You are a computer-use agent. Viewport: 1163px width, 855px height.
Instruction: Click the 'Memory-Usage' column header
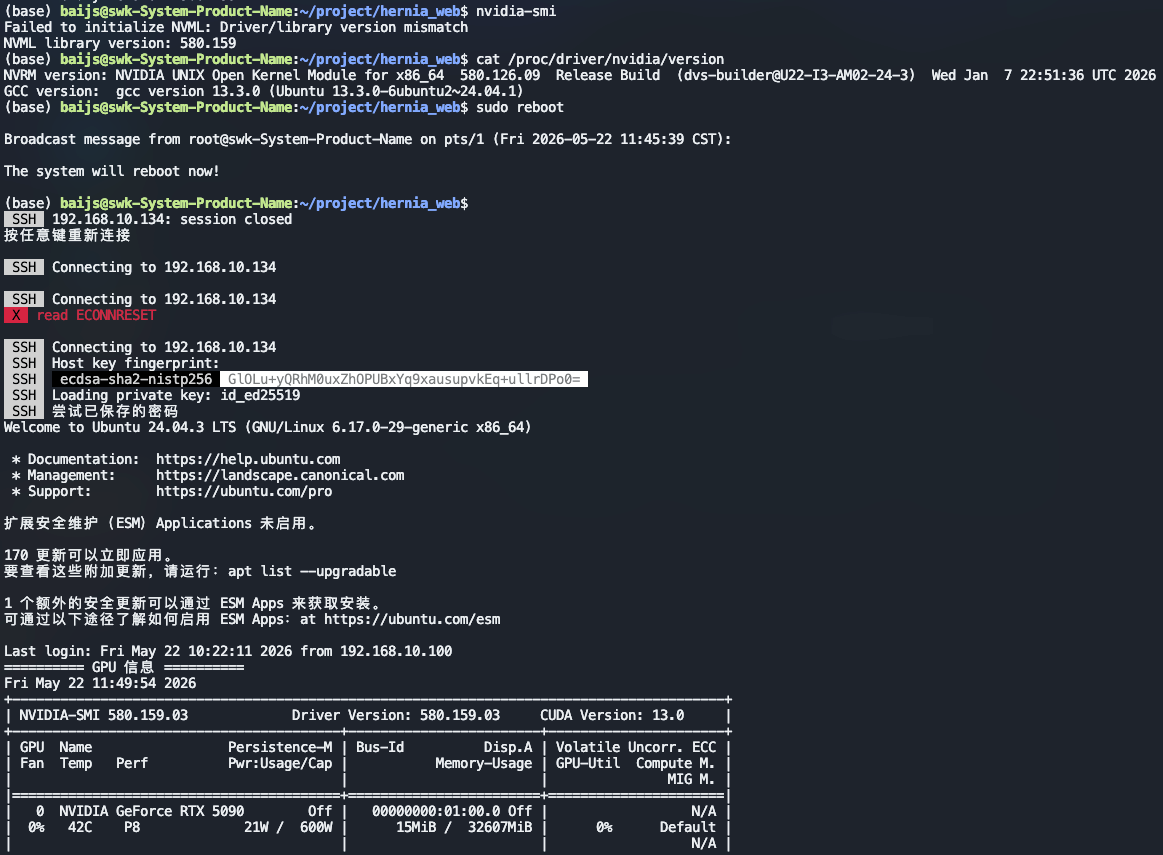pos(484,764)
